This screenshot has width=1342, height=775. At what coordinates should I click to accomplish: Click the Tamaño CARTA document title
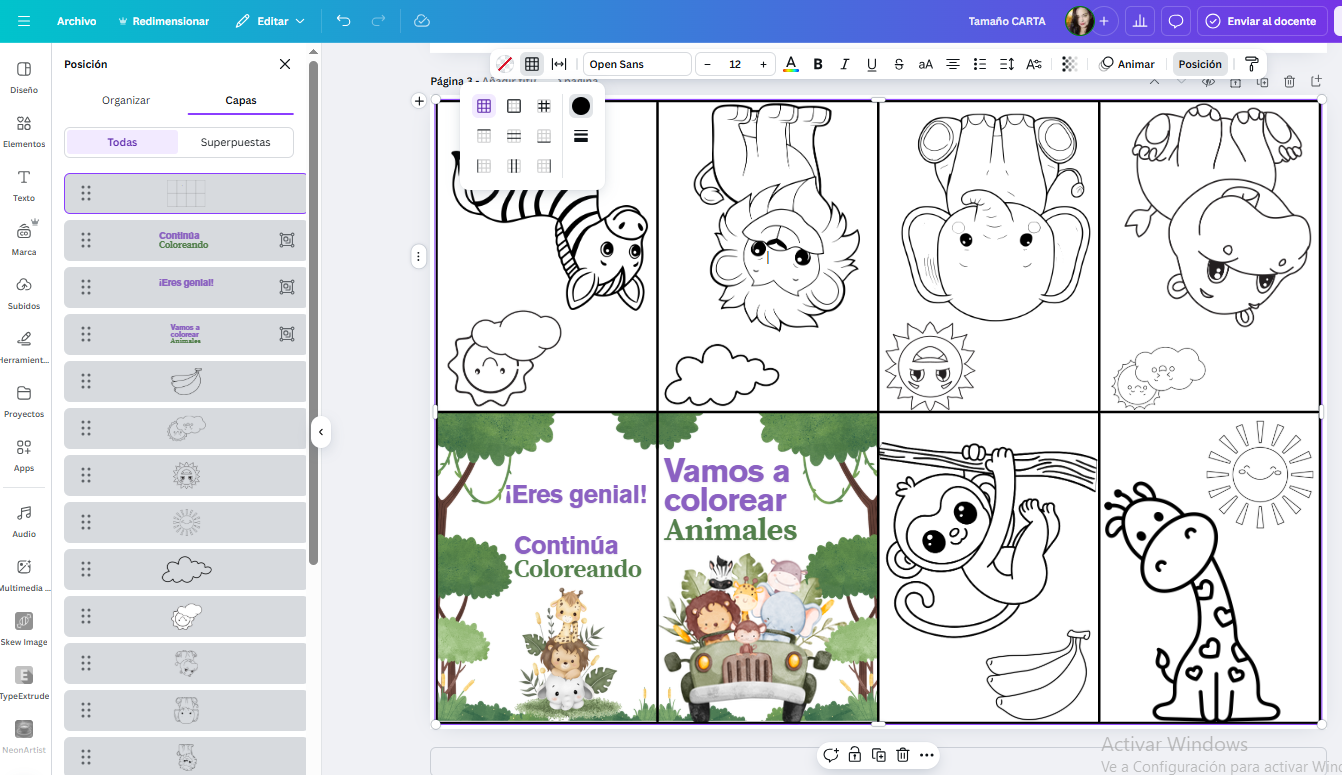point(1007,21)
